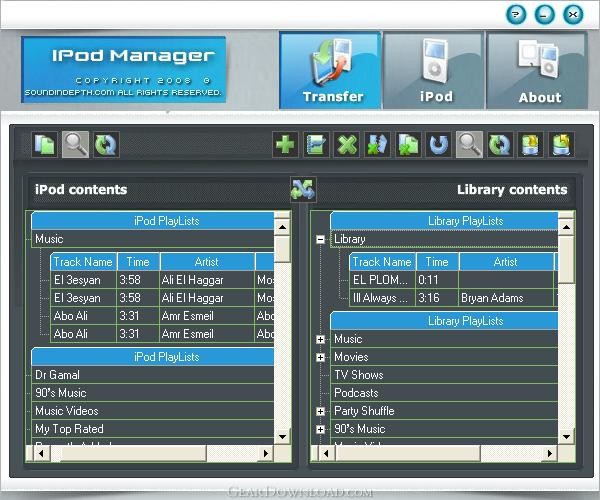The image size is (600, 500).
Task: Open help with the question mark button
Action: point(516,15)
